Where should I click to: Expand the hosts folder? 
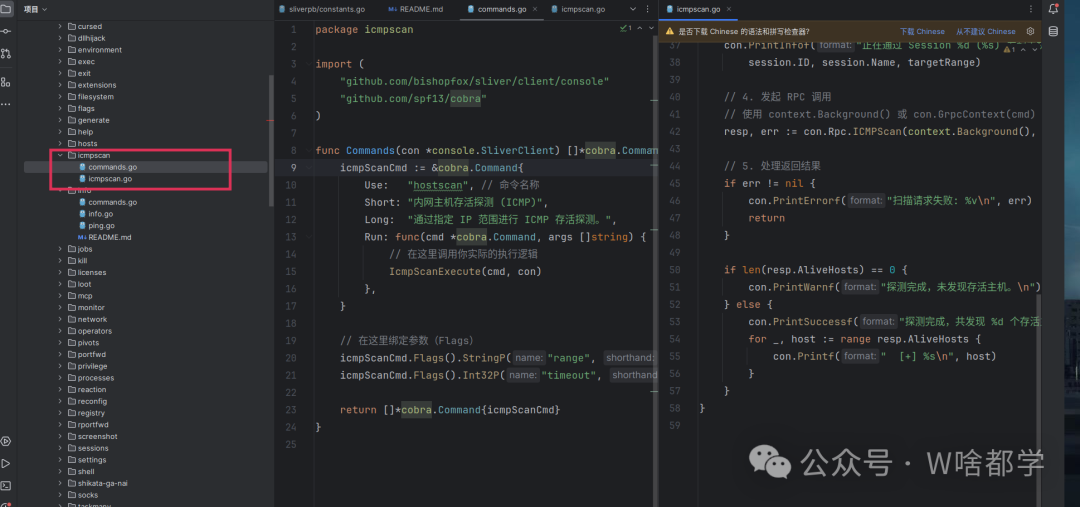(59, 143)
